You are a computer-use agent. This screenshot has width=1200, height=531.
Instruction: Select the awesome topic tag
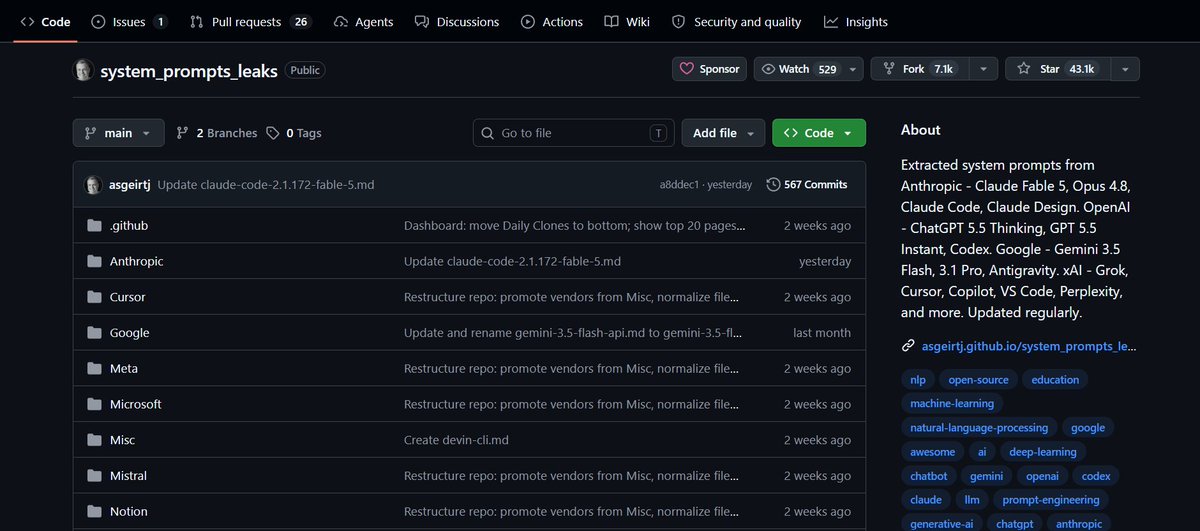tap(933, 452)
